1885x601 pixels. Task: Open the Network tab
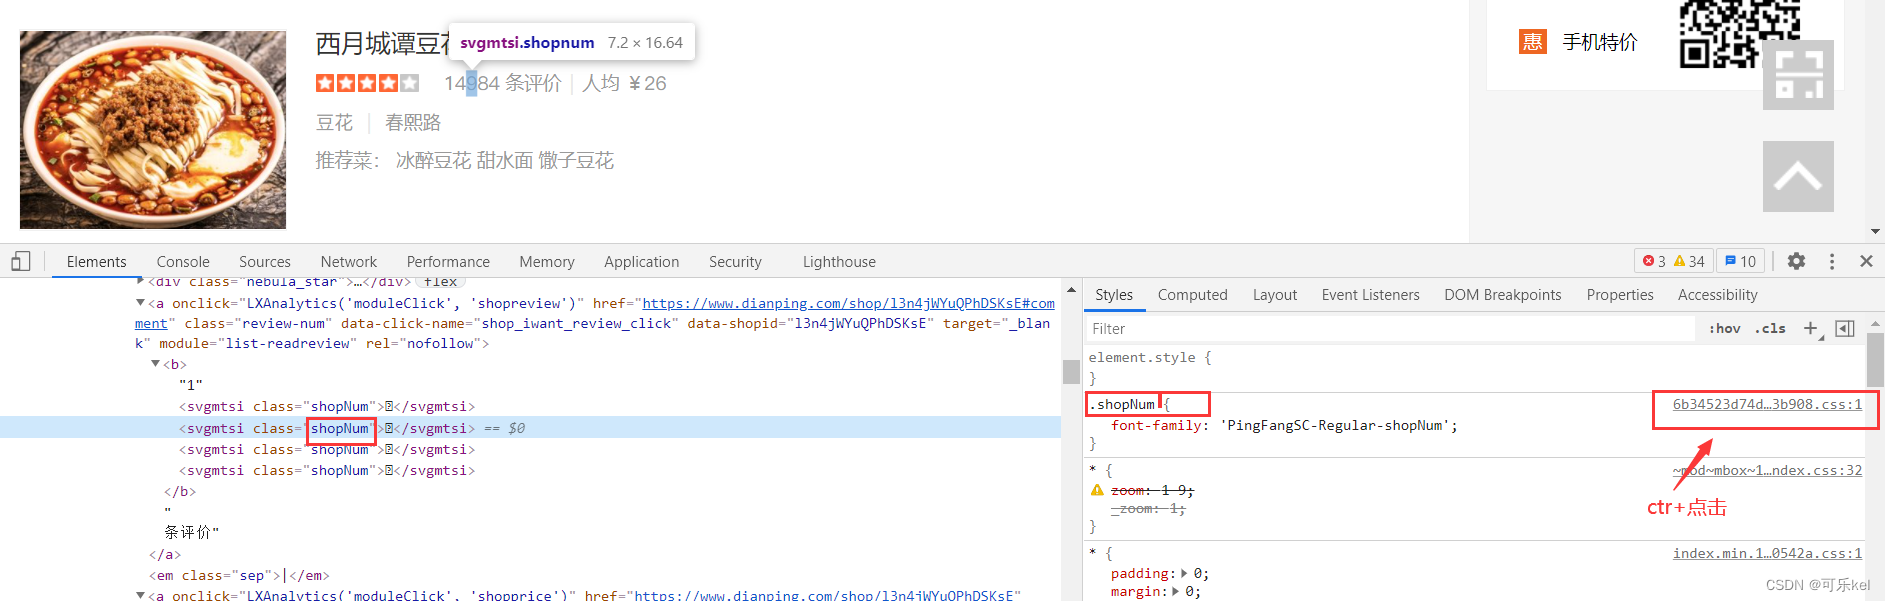349,261
